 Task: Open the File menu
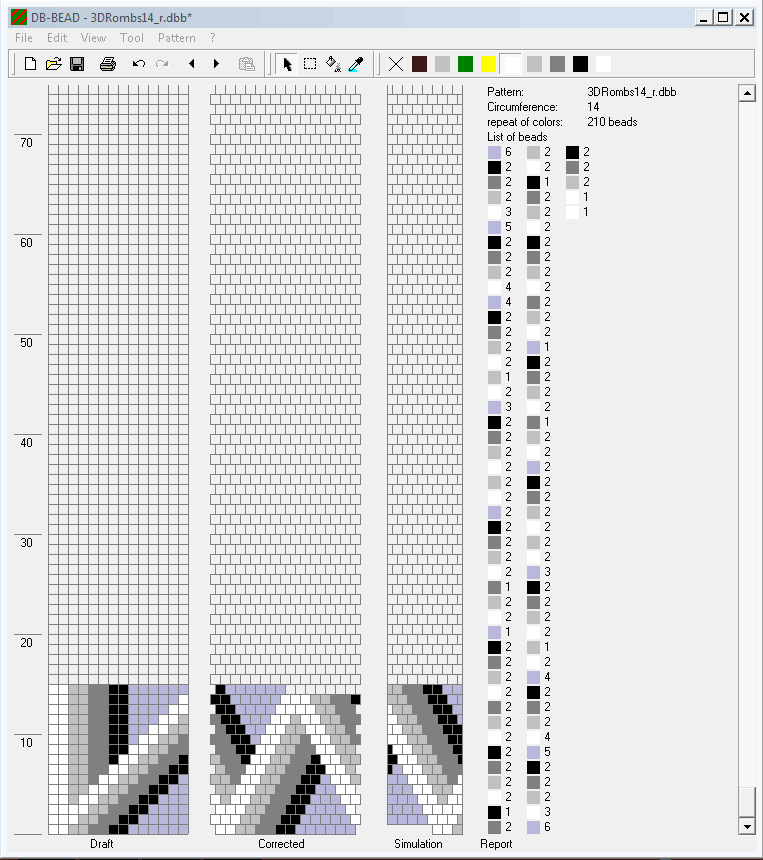pyautogui.click(x=24, y=38)
